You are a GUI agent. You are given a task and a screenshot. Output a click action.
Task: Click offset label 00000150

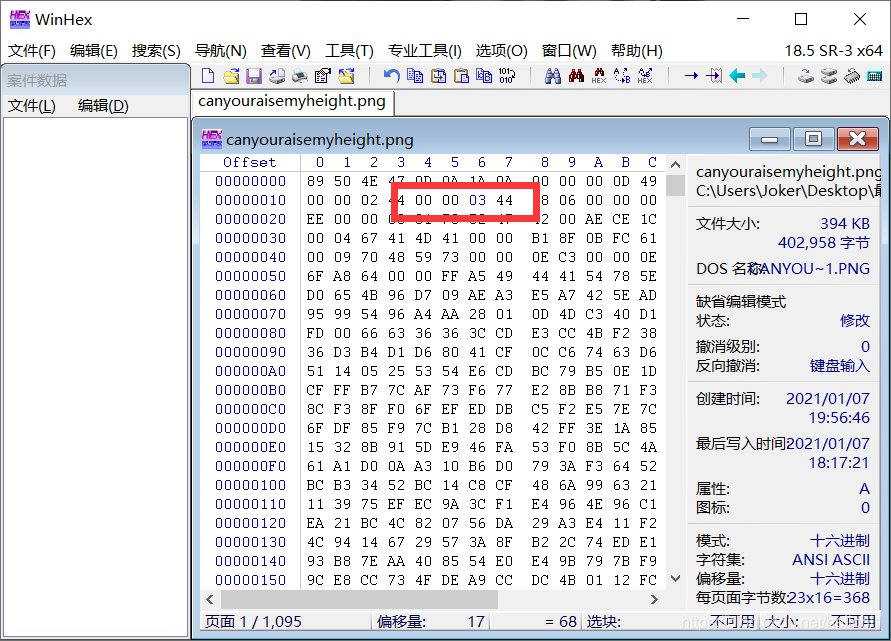(x=251, y=580)
